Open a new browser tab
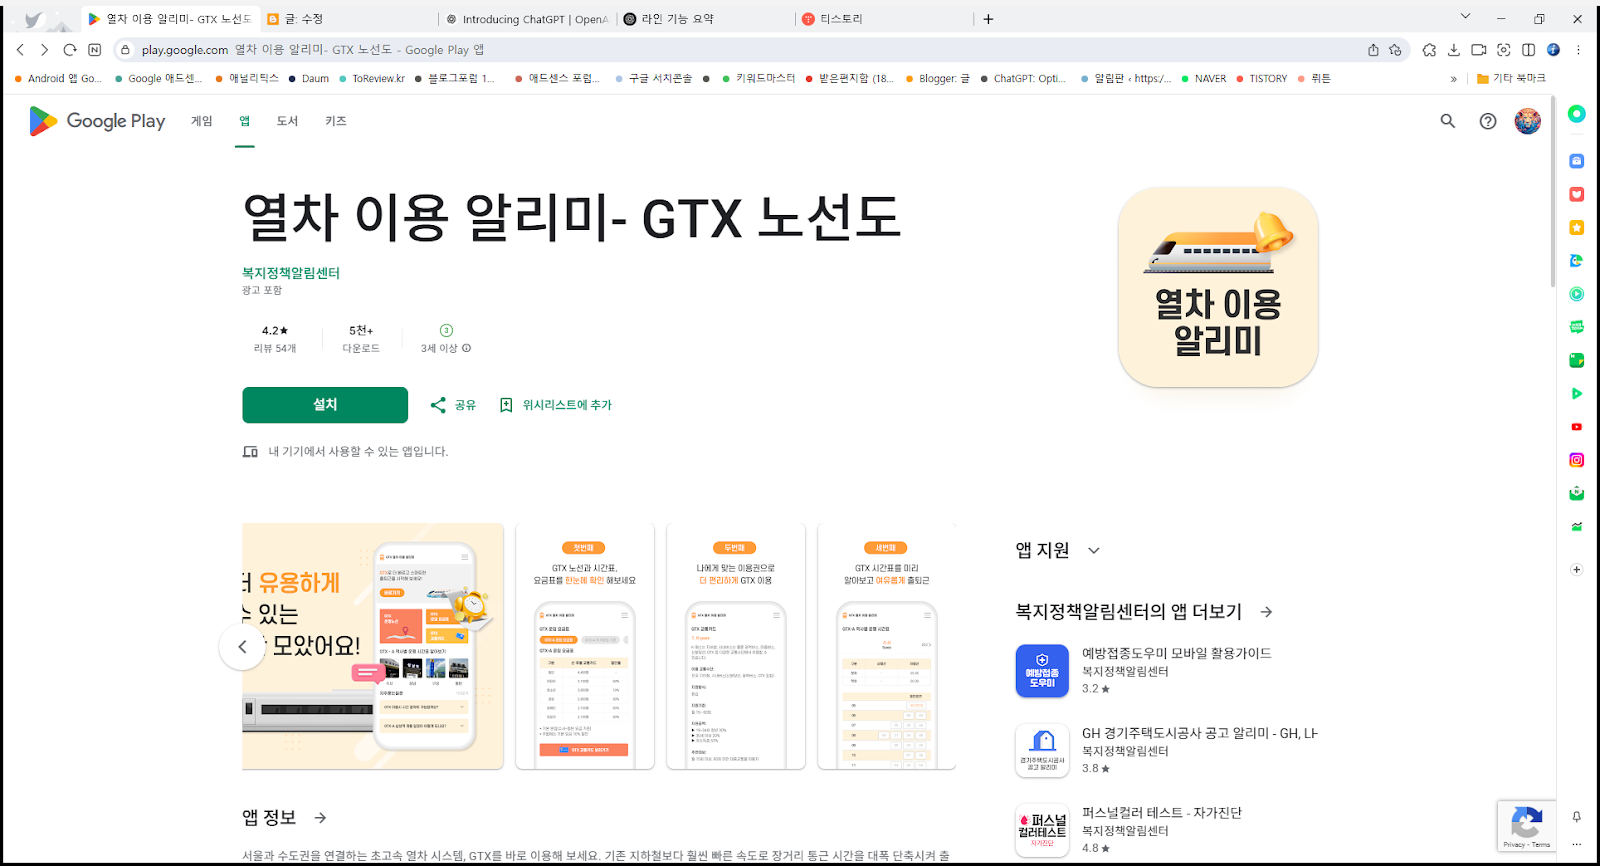The height and width of the screenshot is (866, 1600). tap(988, 19)
